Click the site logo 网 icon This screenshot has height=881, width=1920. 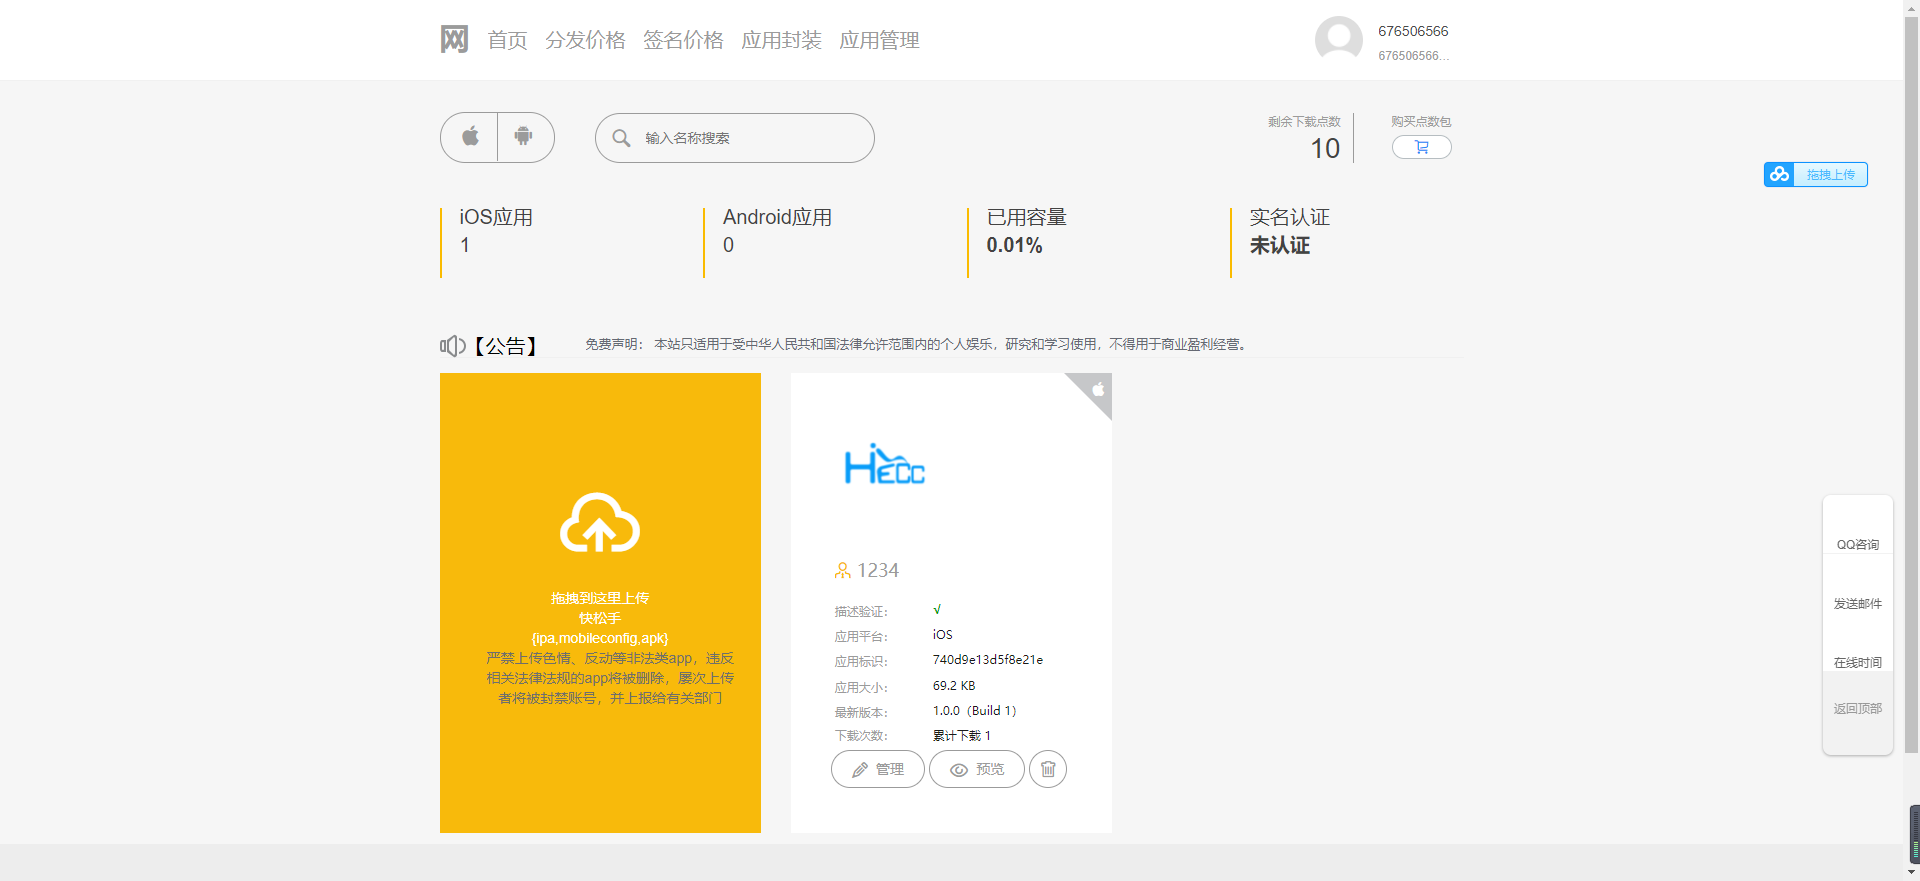pos(454,40)
